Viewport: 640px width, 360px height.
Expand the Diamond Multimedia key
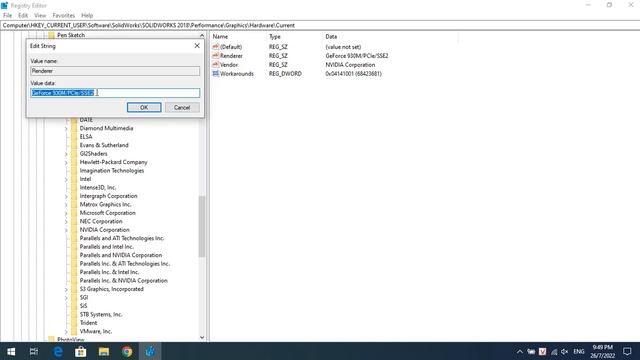pyautogui.click(x=66, y=129)
